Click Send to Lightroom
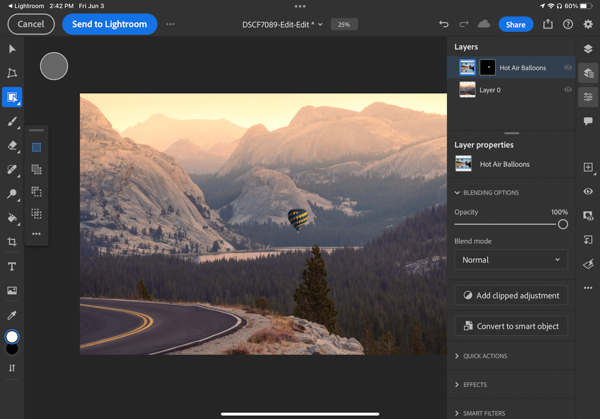The width and height of the screenshot is (600, 419). click(x=109, y=24)
